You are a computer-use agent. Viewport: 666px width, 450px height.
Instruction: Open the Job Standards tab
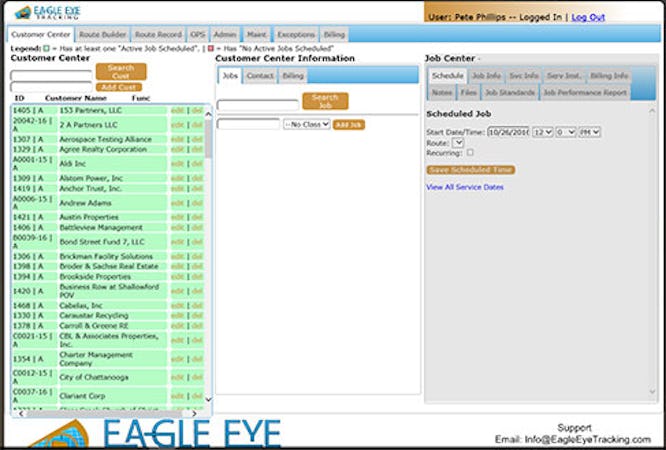[510, 92]
